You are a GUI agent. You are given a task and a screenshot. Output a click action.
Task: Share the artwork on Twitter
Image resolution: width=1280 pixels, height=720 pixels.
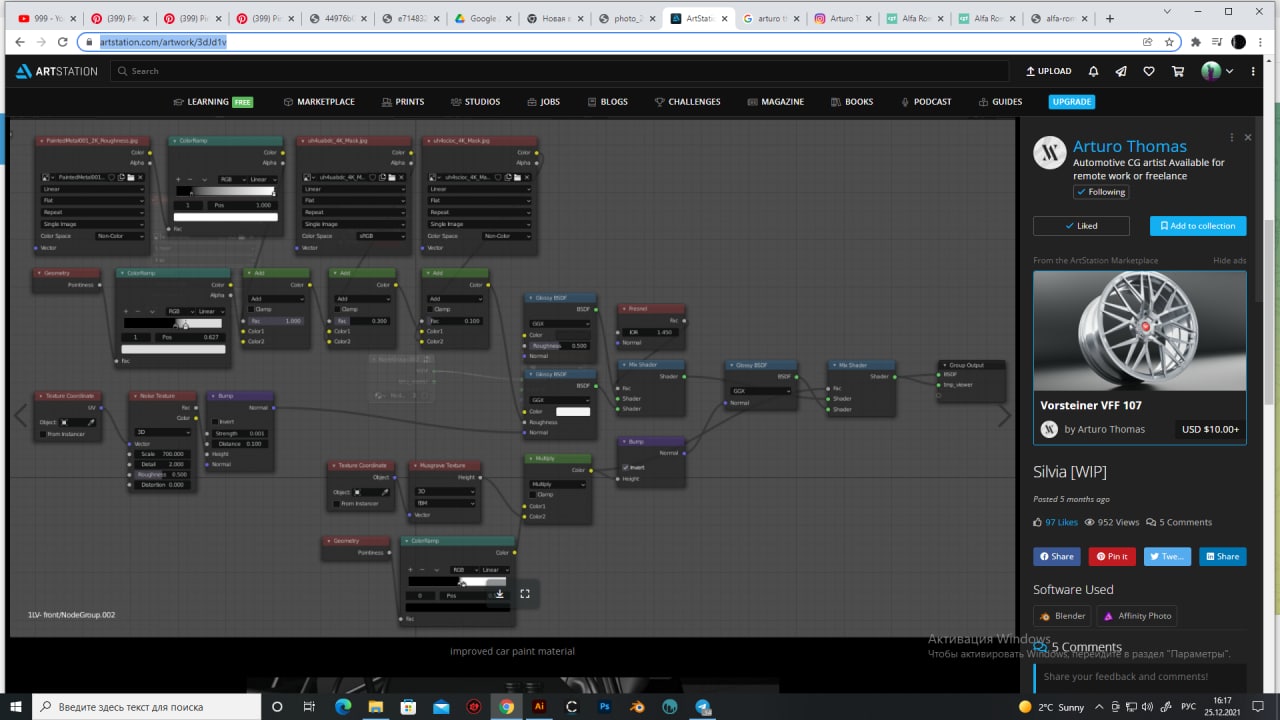[1168, 556]
